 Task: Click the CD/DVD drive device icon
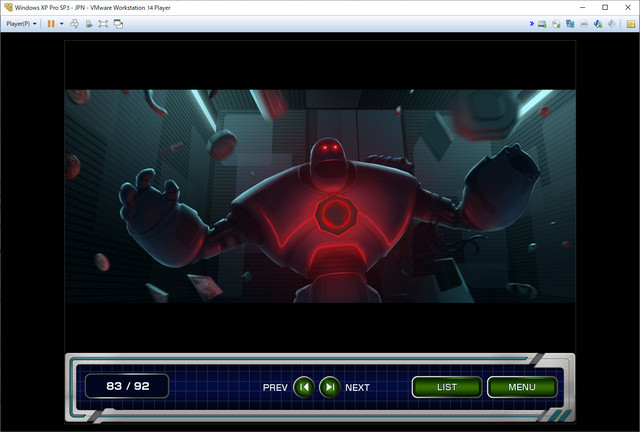(556, 24)
